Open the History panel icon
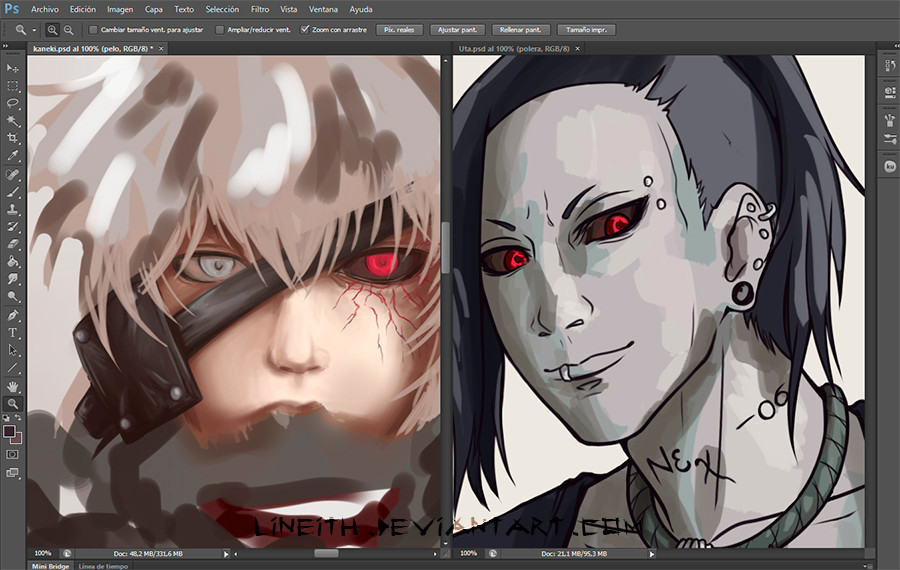The height and width of the screenshot is (570, 900). pyautogui.click(x=890, y=66)
